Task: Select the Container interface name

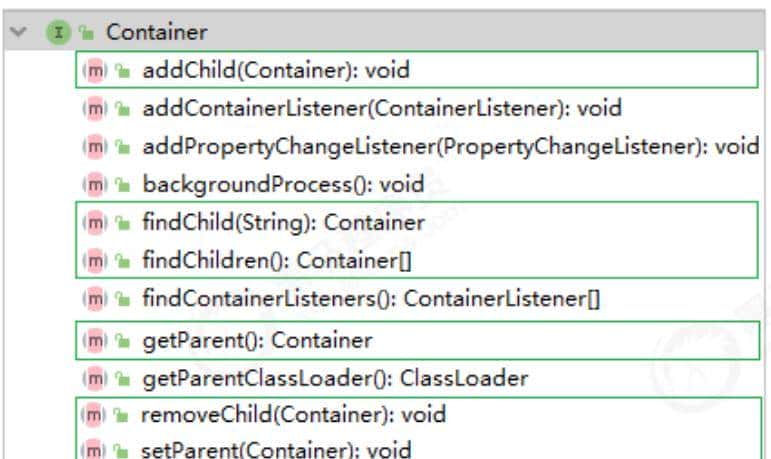Action: 156,32
